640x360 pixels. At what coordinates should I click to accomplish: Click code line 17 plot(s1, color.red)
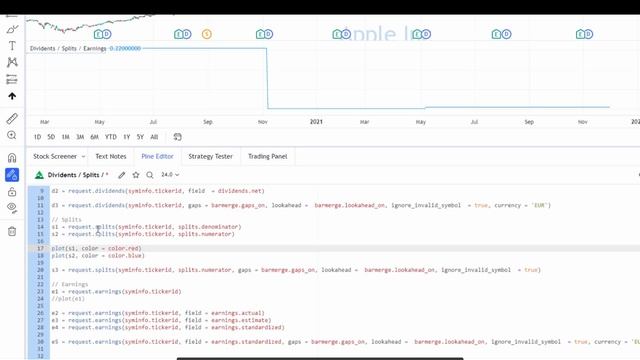pos(96,249)
